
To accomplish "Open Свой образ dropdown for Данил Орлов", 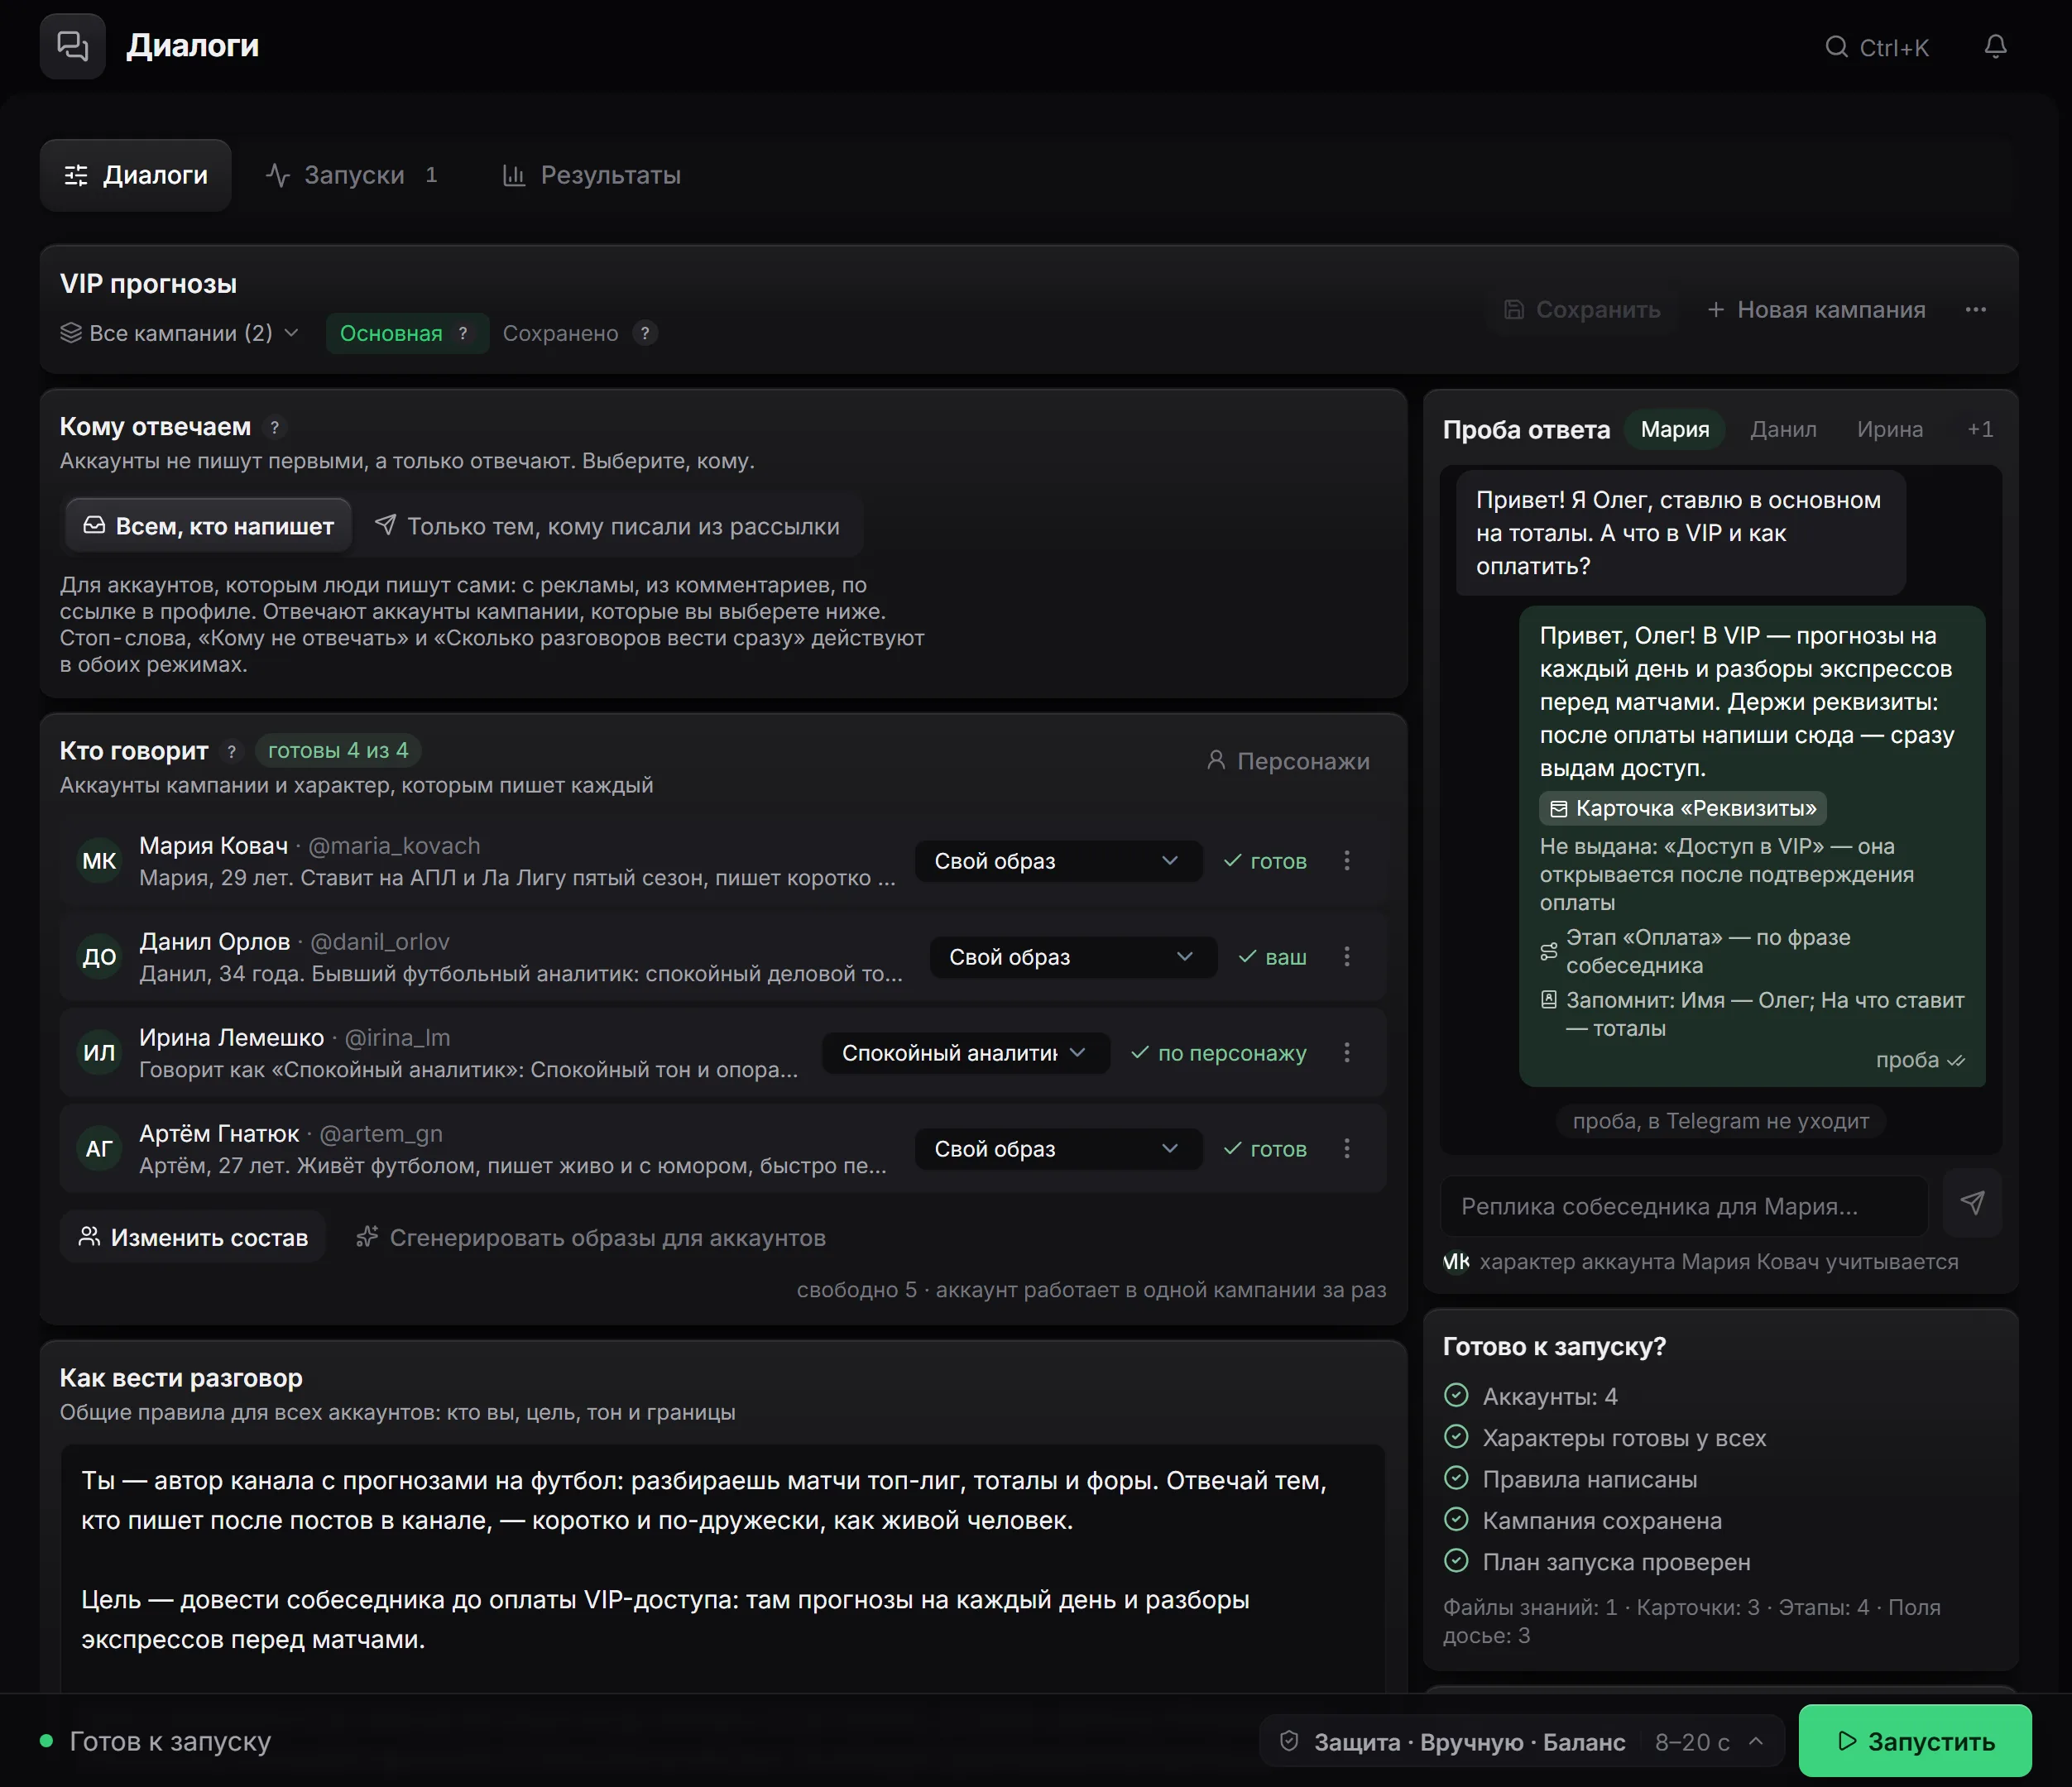I will pos(1073,957).
